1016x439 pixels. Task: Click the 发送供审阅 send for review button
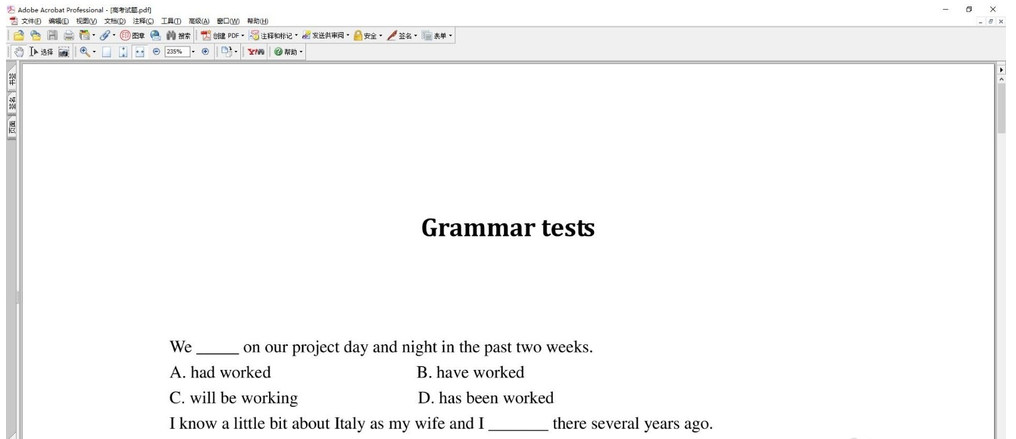pos(323,36)
